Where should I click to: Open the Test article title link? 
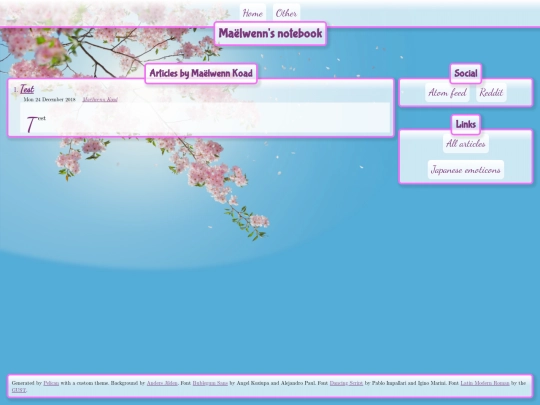[27, 89]
